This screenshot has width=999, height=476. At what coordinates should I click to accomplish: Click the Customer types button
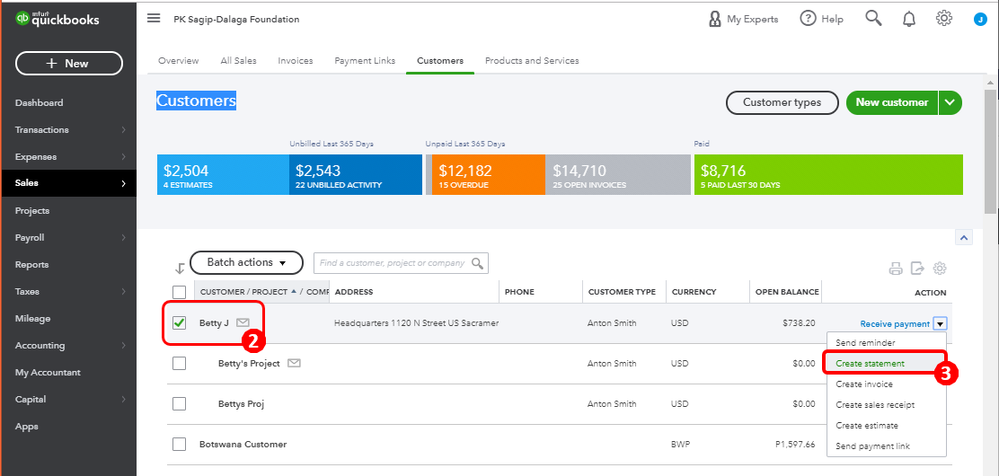(781, 102)
